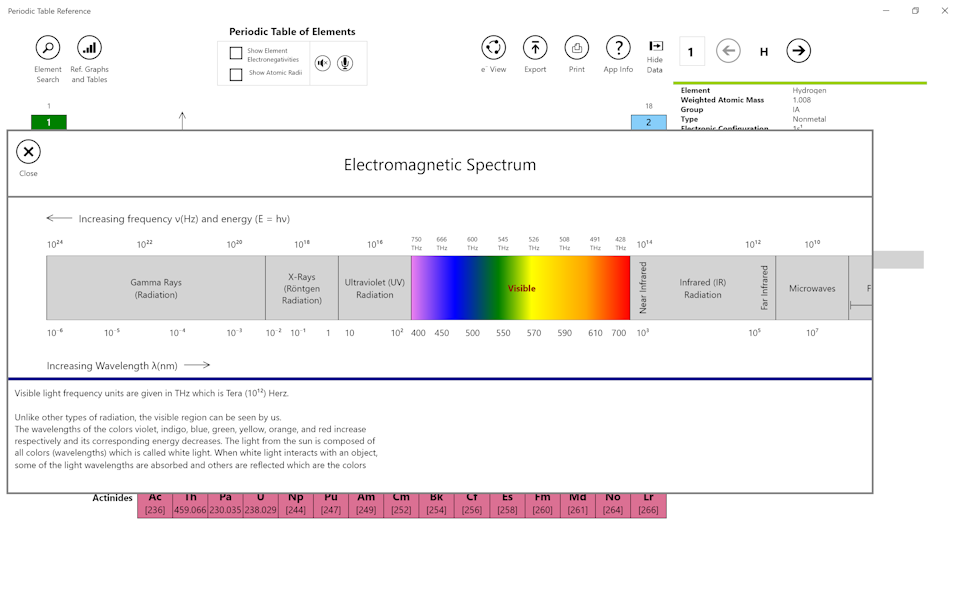Image resolution: width=960 pixels, height=614 pixels.
Task: Open Ref. Graphs and Tables
Action: click(90, 48)
